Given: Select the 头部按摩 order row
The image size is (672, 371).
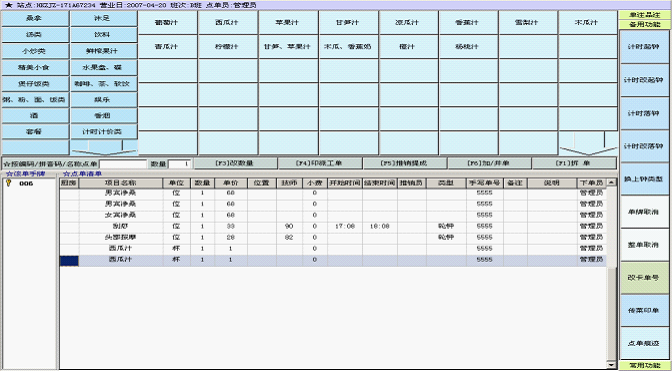Looking at the screenshot, I should coord(333,237).
